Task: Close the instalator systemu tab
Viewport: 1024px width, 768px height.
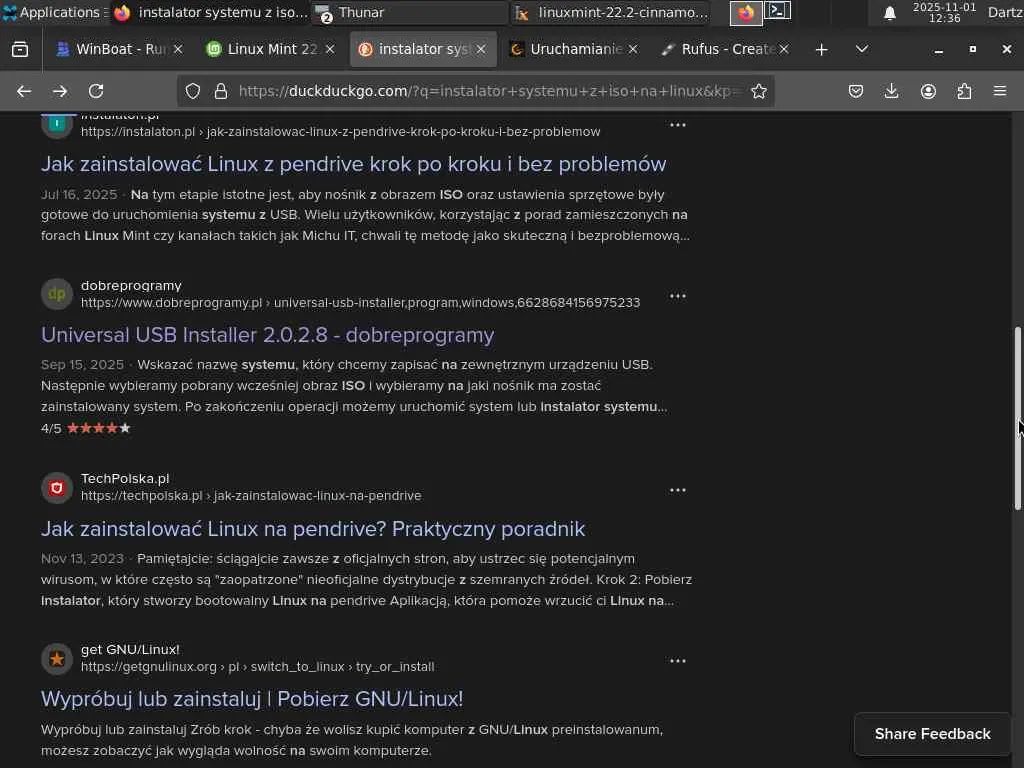Action: point(481,50)
